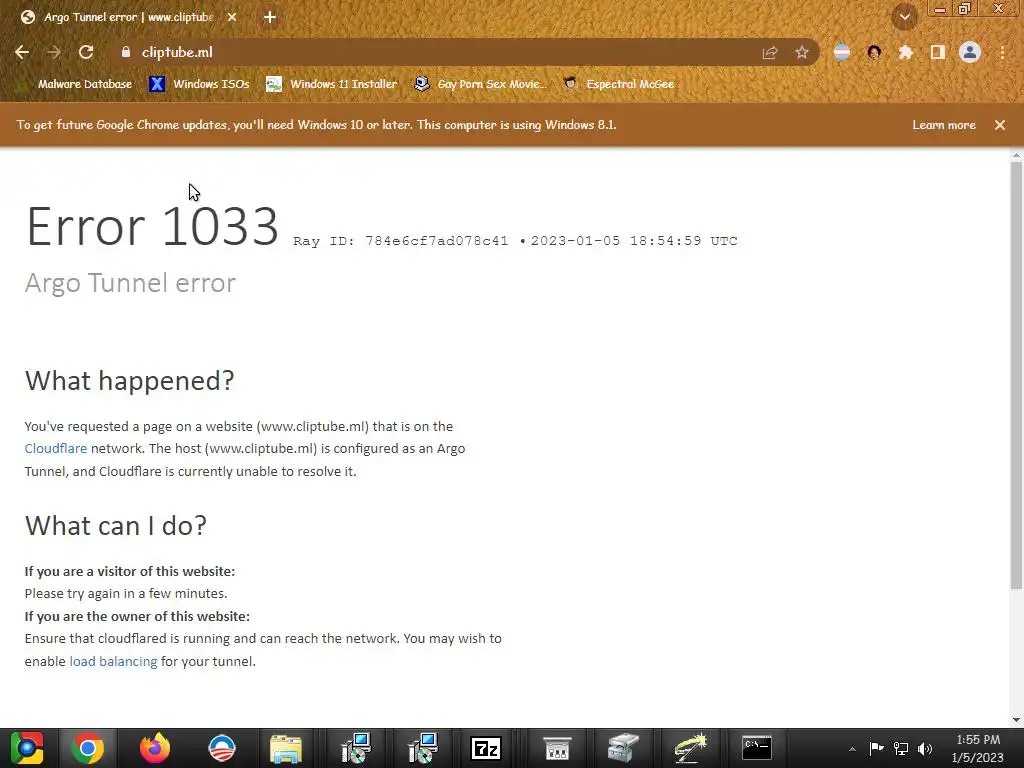Open the red-white-blue circular taskbar icon
Screen dimensions: 1024x768
221,748
